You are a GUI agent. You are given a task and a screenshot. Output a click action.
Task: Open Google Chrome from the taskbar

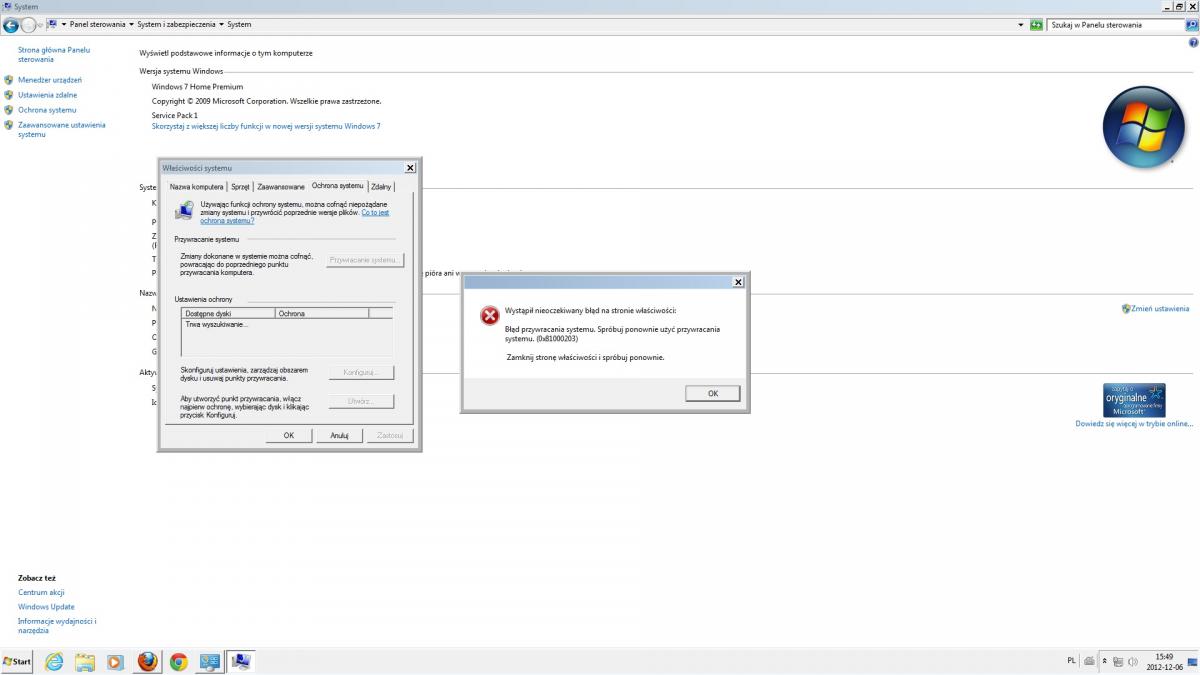coord(179,661)
